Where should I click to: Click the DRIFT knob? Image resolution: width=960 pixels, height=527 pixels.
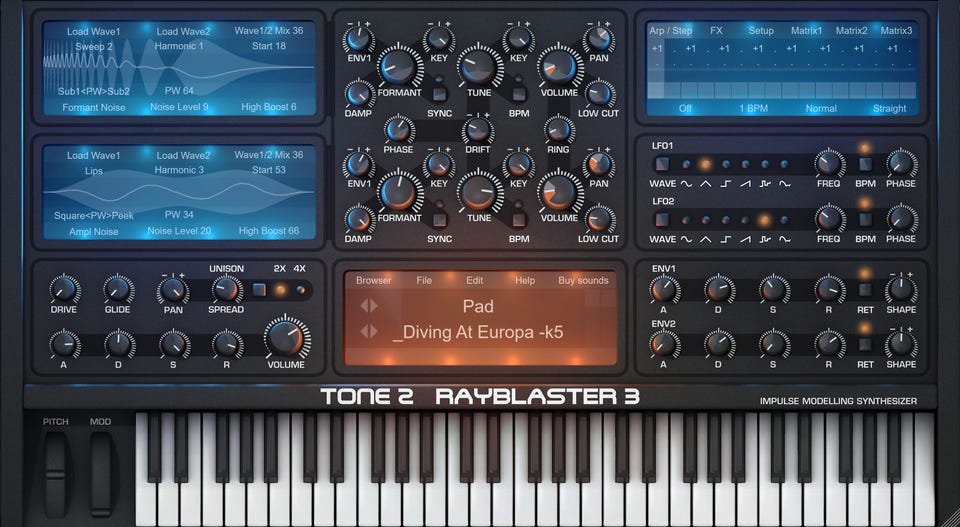click(478, 130)
